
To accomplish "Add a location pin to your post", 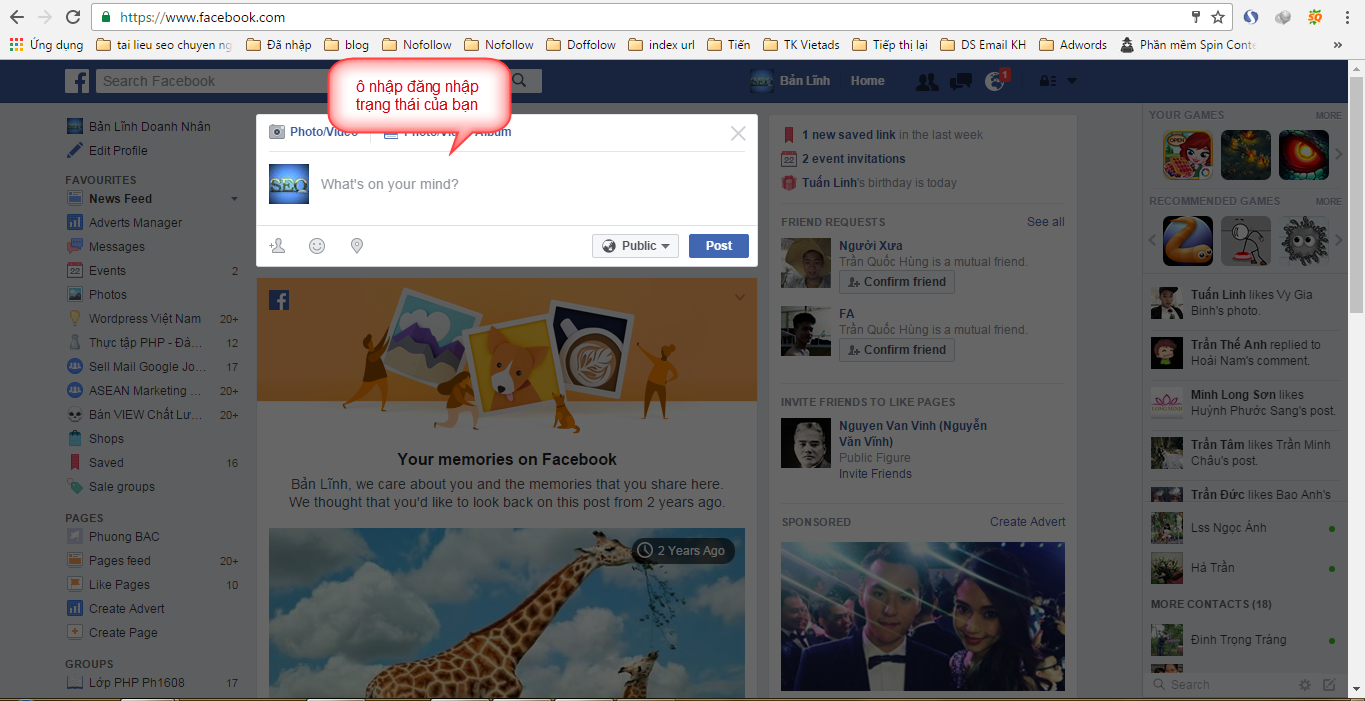I will 356,245.
